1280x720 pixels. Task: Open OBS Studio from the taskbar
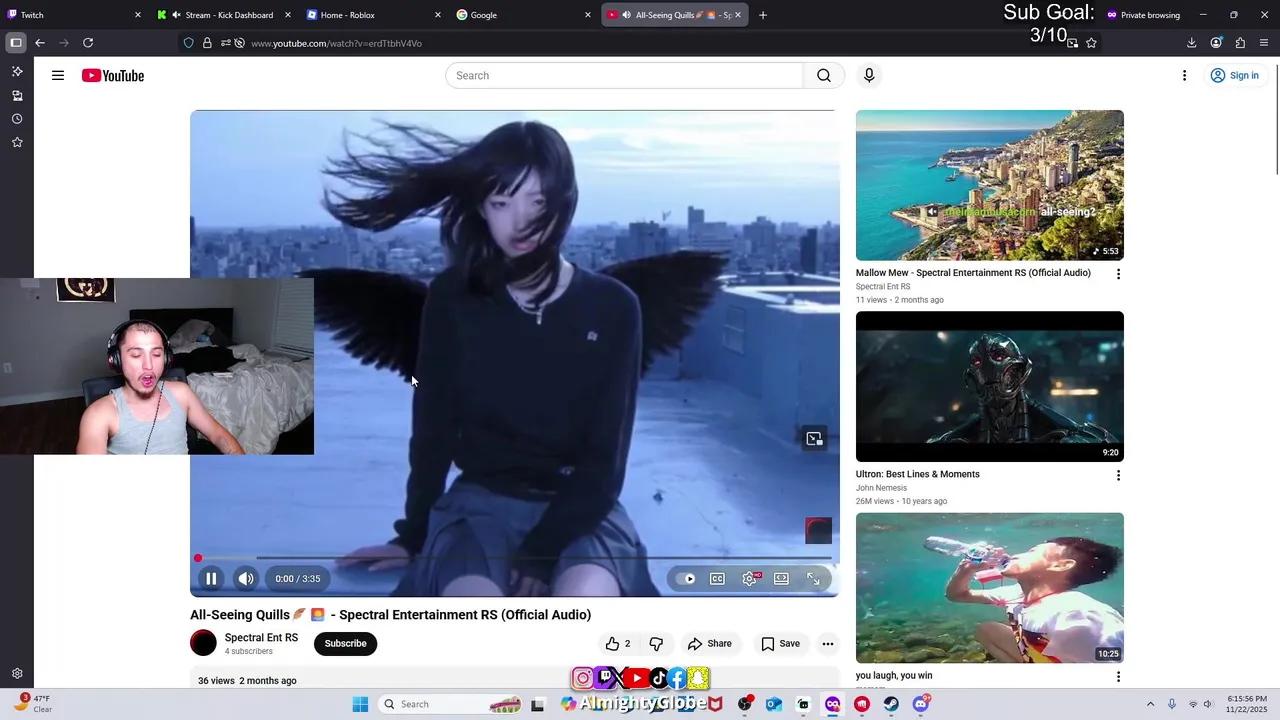coord(744,704)
